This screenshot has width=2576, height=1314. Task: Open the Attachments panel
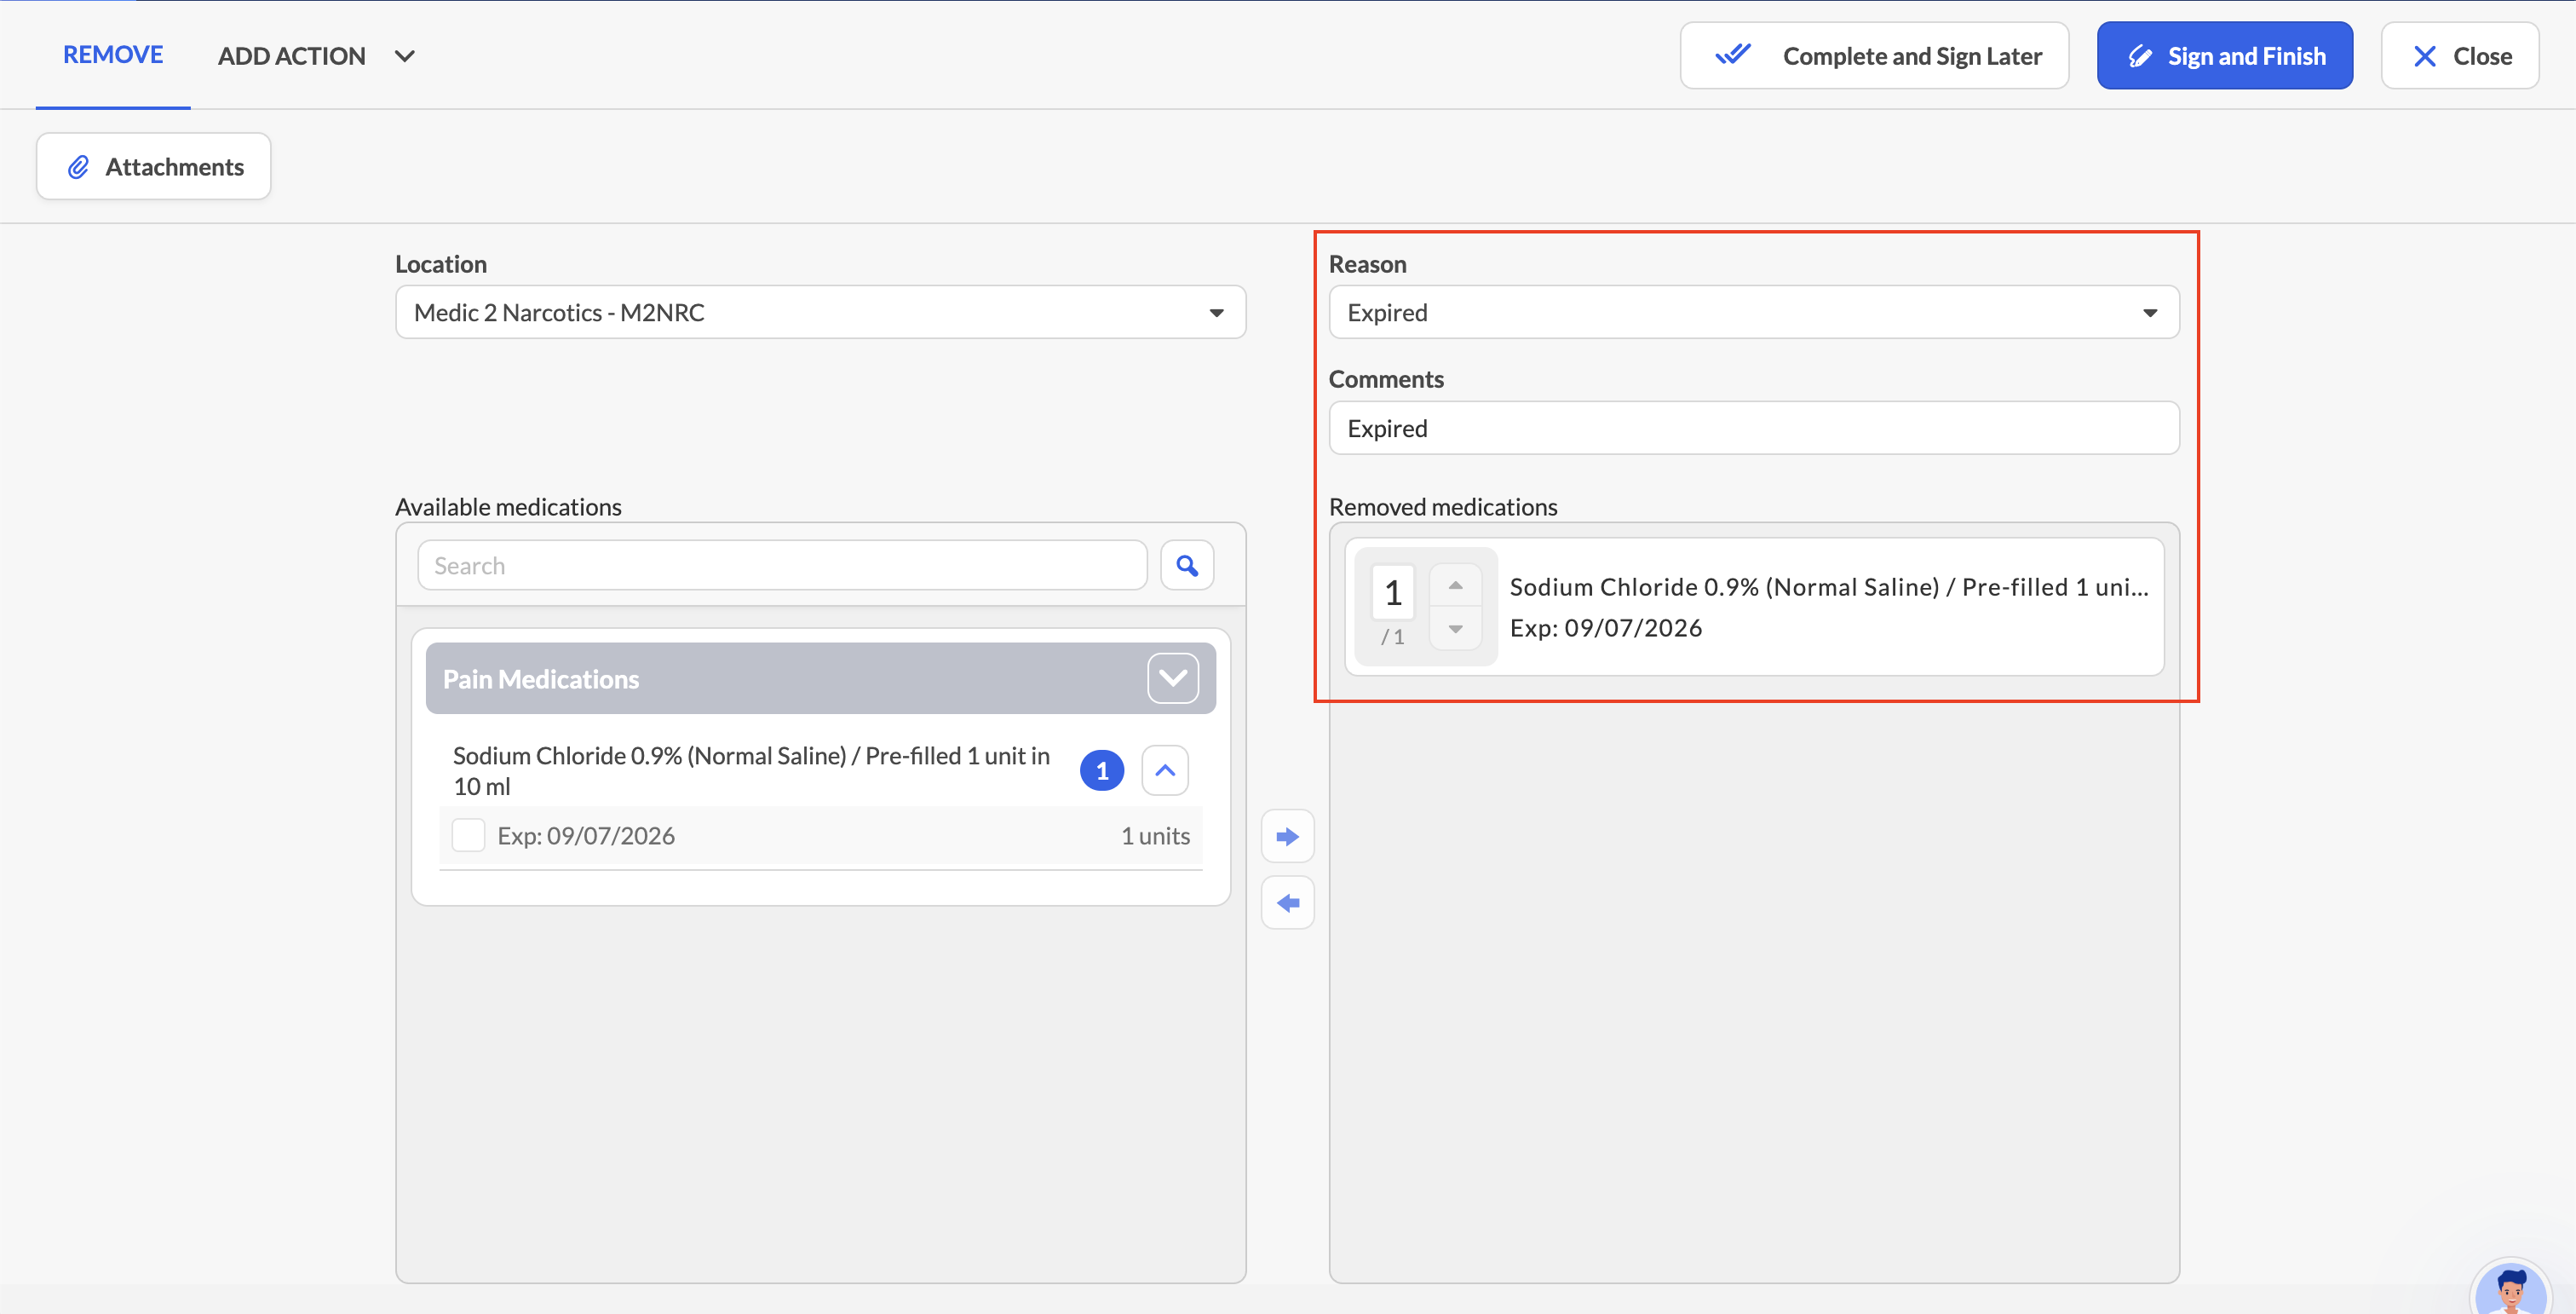click(x=154, y=167)
